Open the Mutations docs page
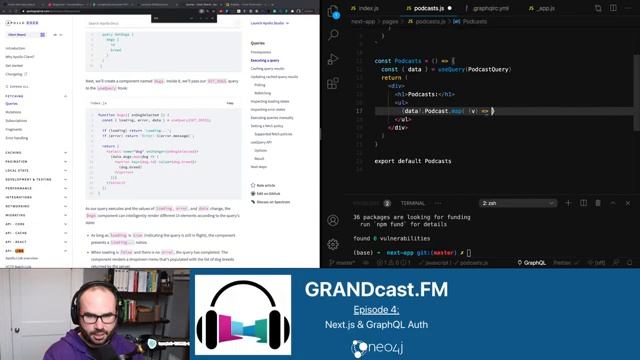The width and height of the screenshot is (640, 360). click(13, 112)
